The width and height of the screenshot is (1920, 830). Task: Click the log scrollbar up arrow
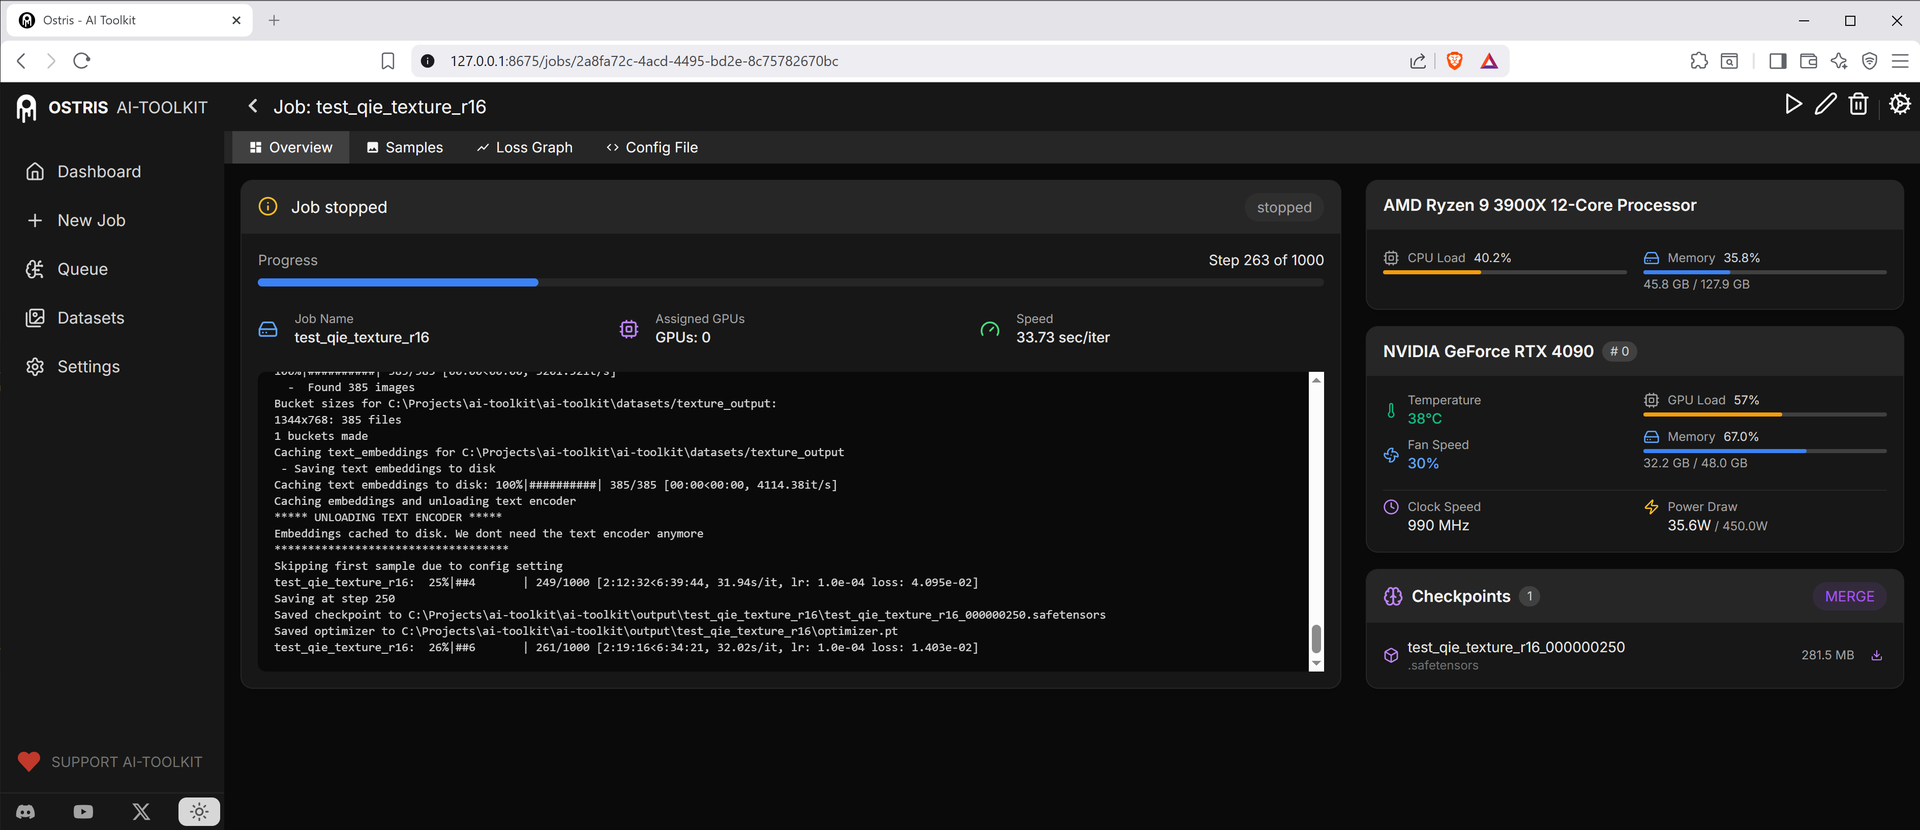coord(1316,380)
